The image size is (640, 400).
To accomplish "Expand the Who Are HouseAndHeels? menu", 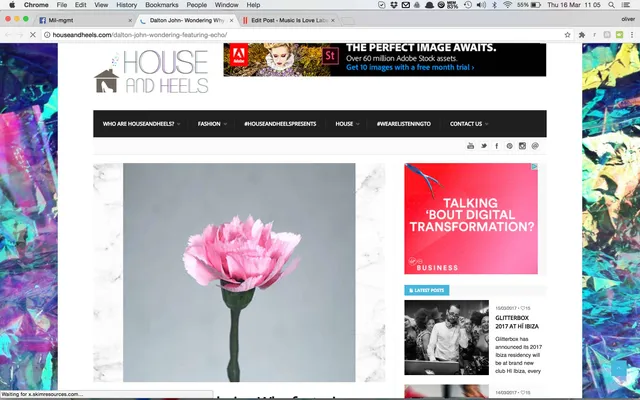I will click(141, 124).
